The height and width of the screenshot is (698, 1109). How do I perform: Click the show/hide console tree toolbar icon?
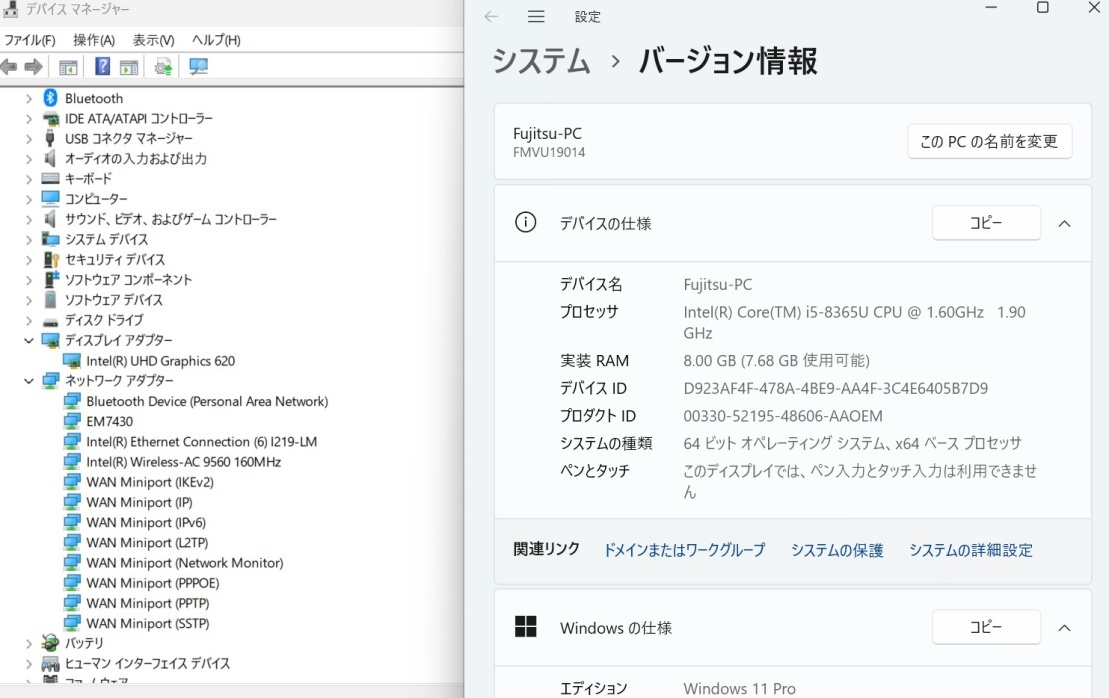click(68, 67)
